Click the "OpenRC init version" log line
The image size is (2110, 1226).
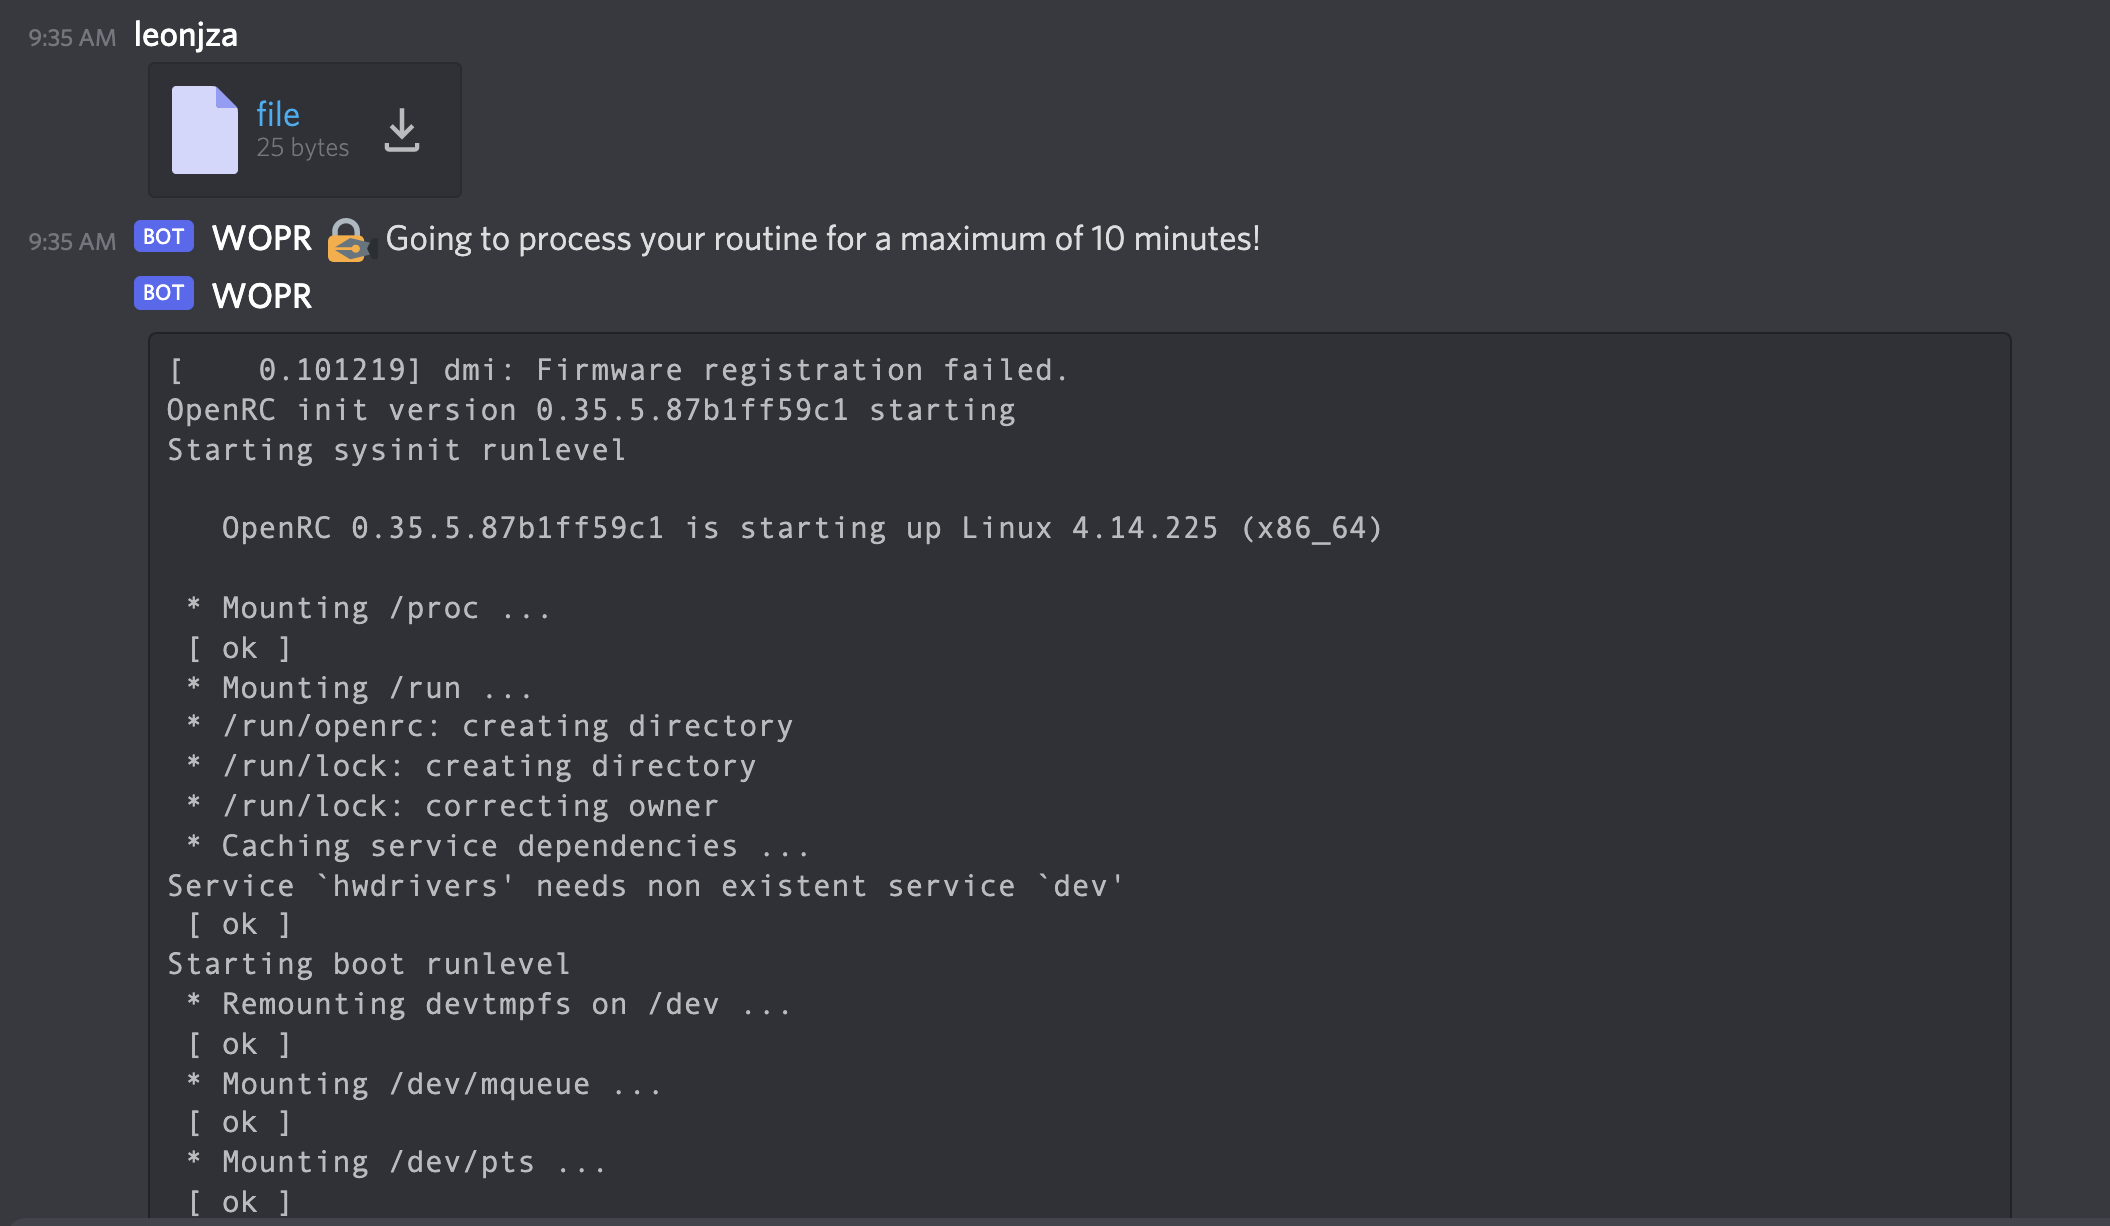click(591, 411)
